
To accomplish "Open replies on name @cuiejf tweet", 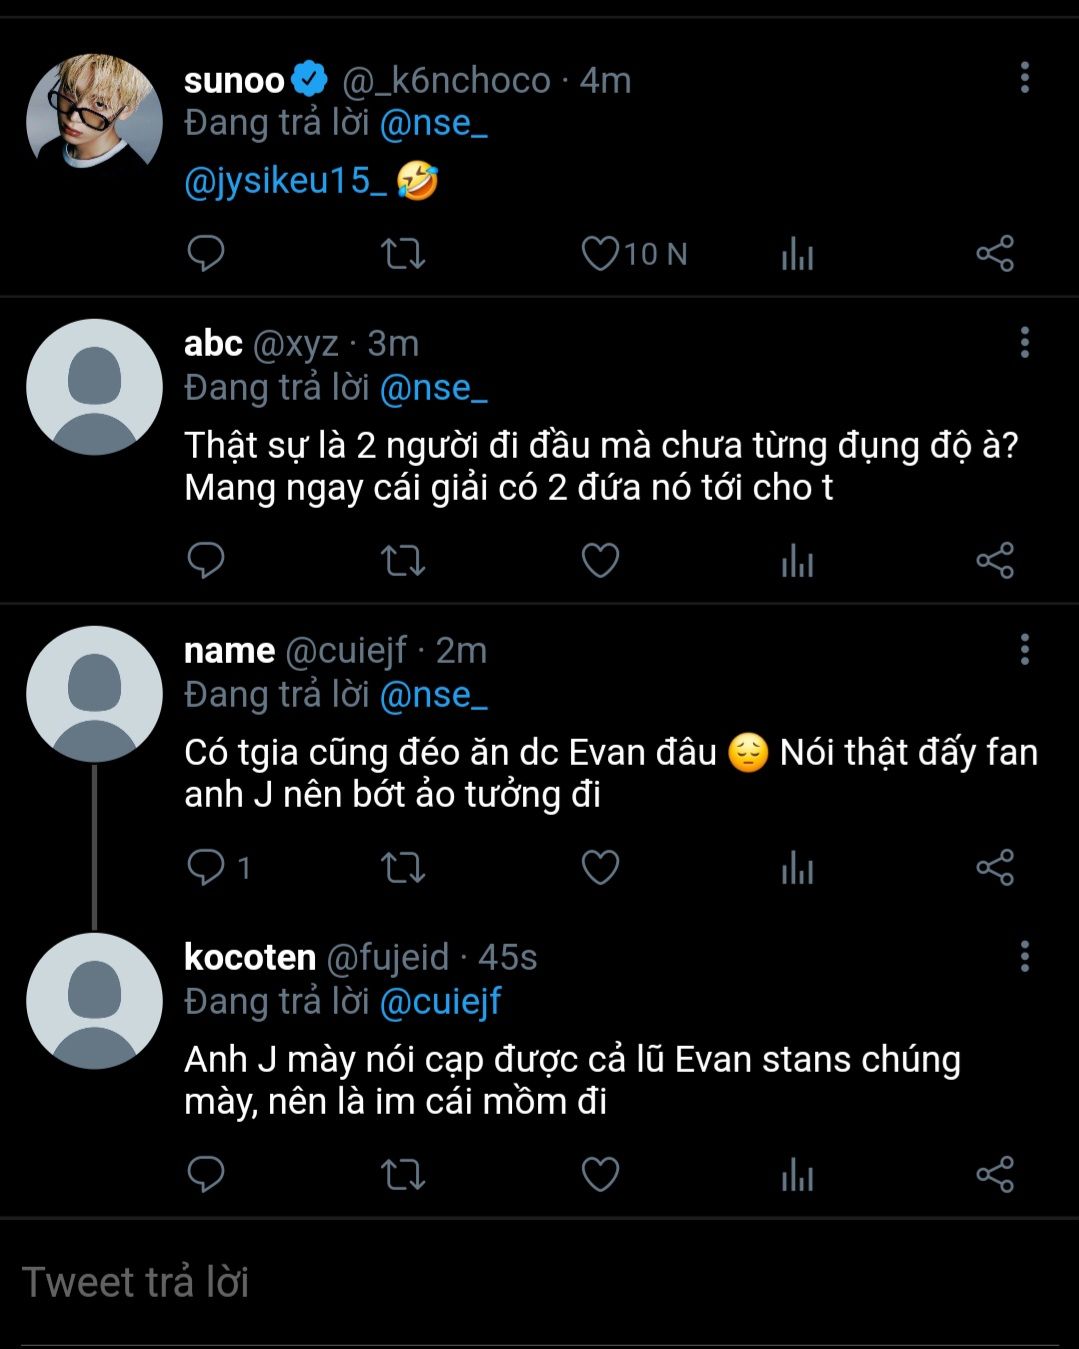I will [206, 867].
